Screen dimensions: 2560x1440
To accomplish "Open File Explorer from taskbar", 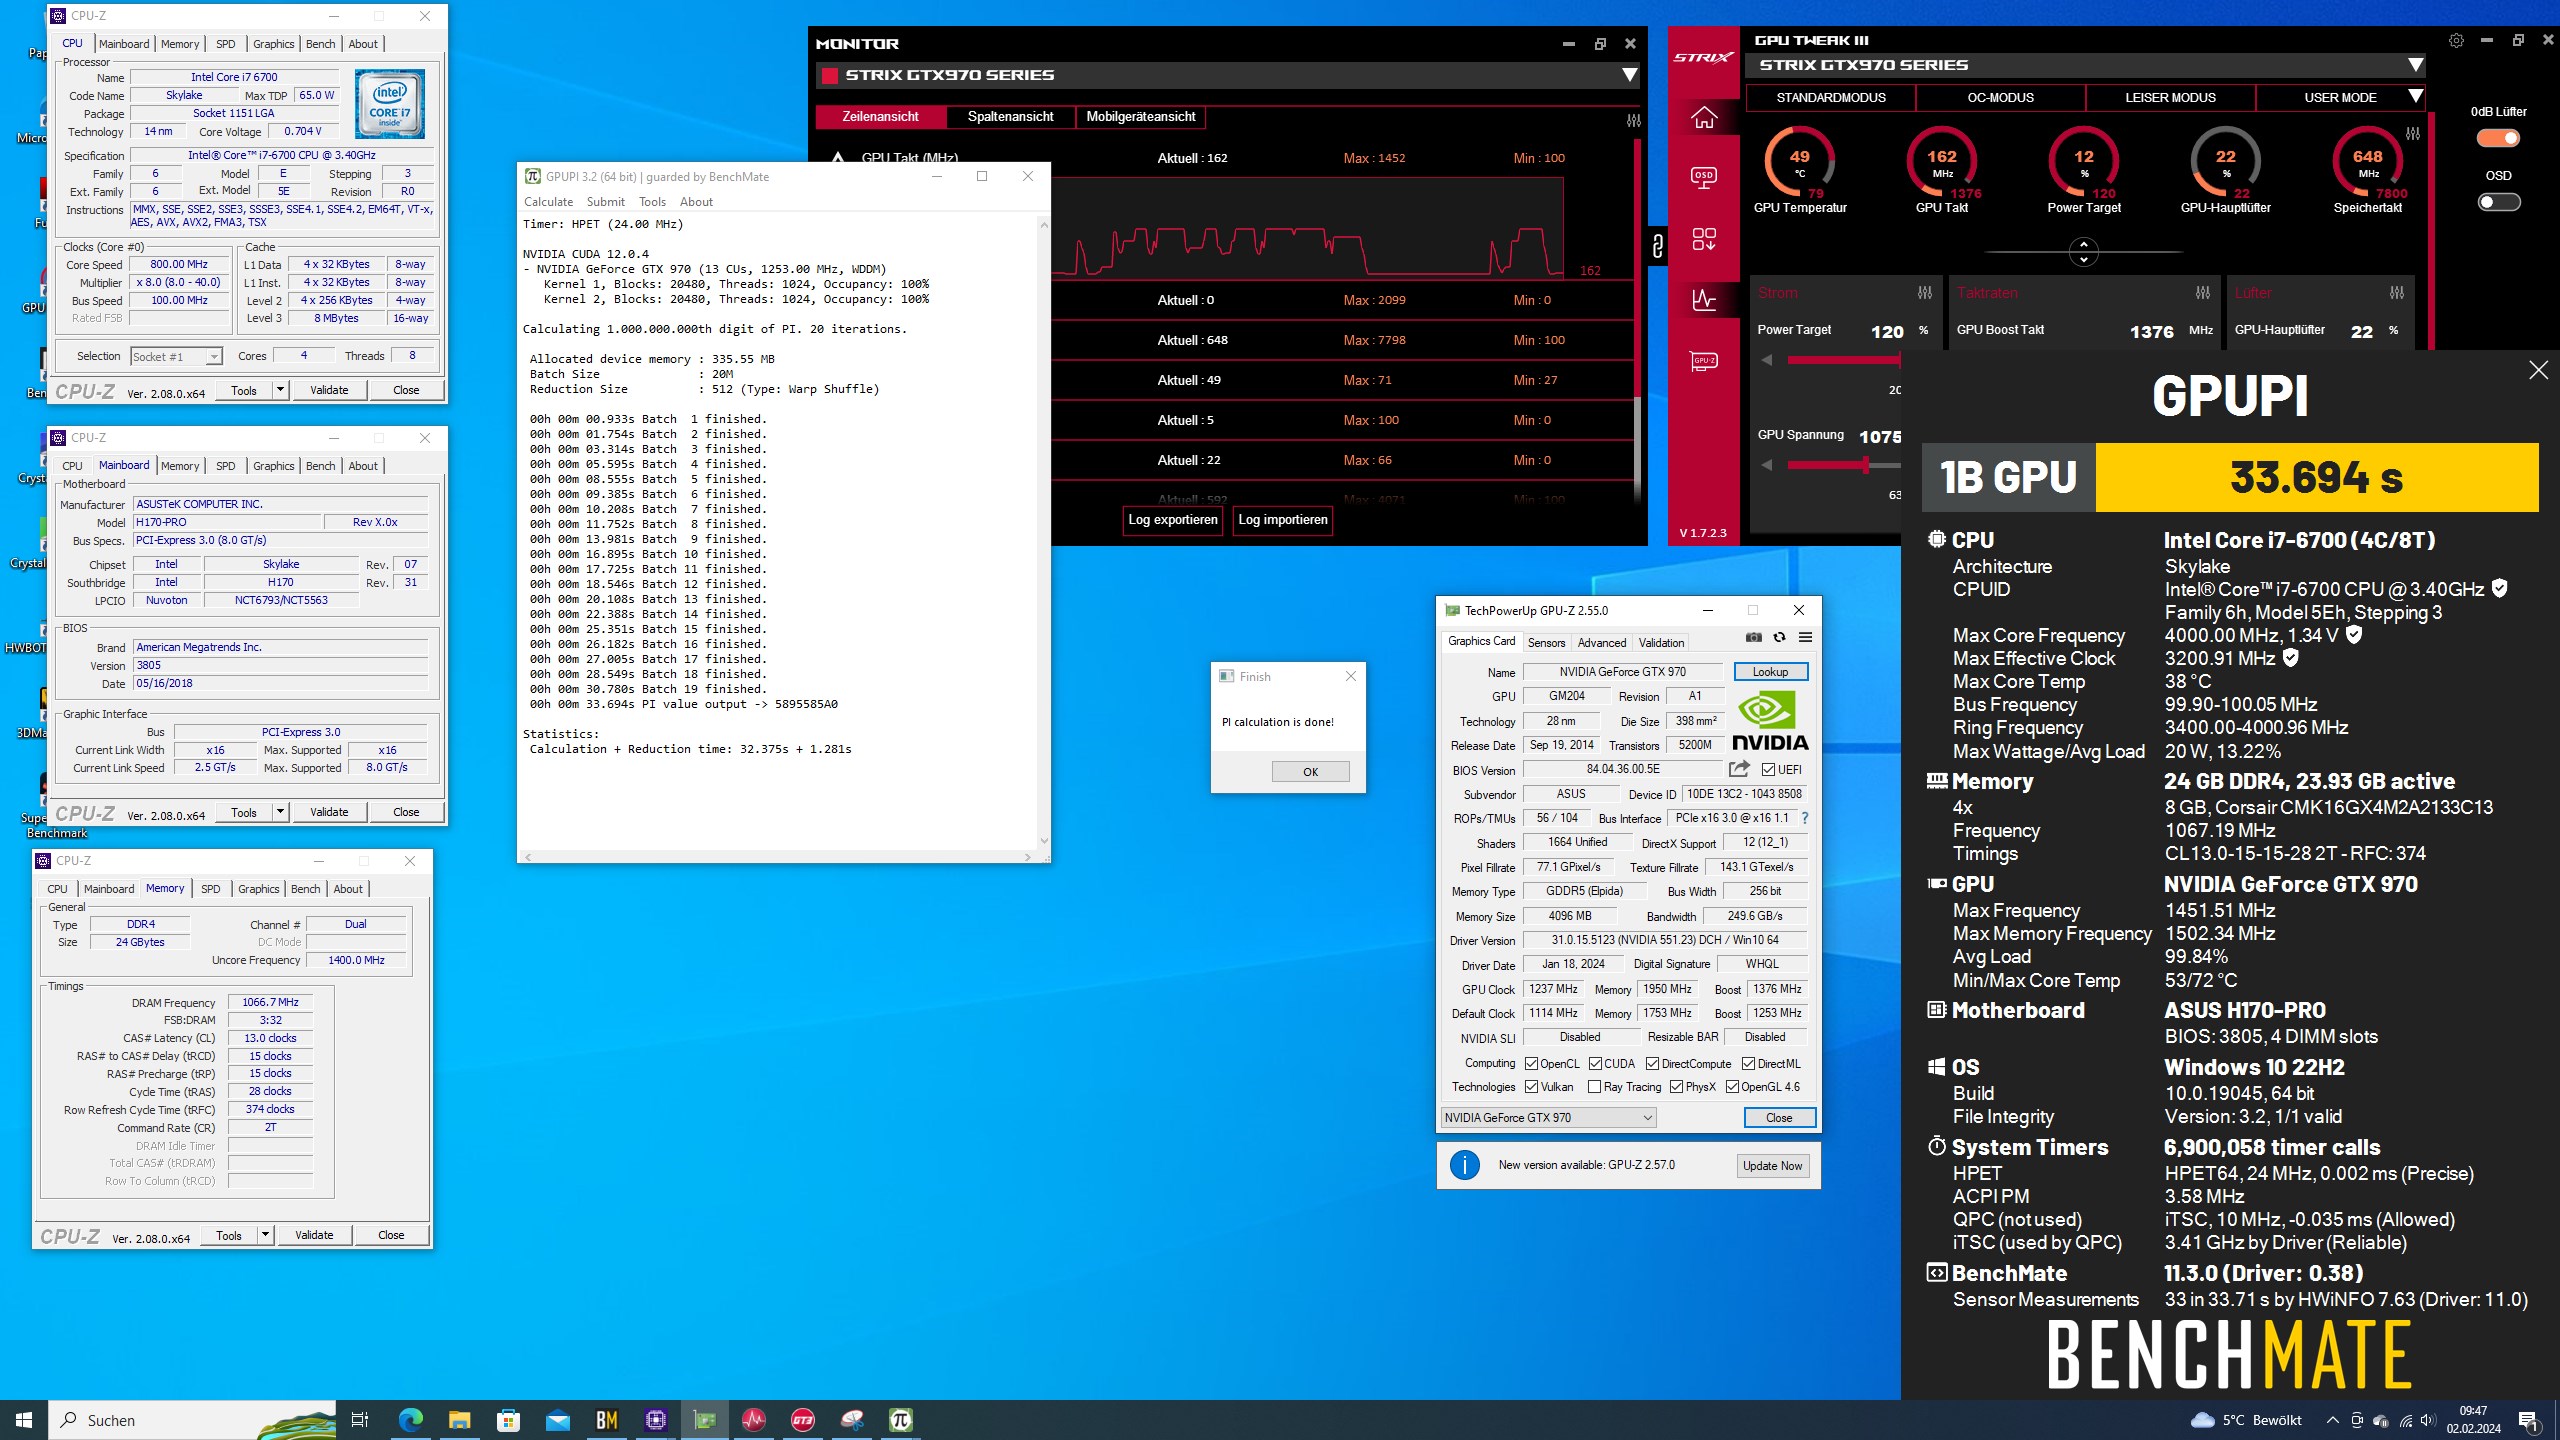I will (x=459, y=1420).
